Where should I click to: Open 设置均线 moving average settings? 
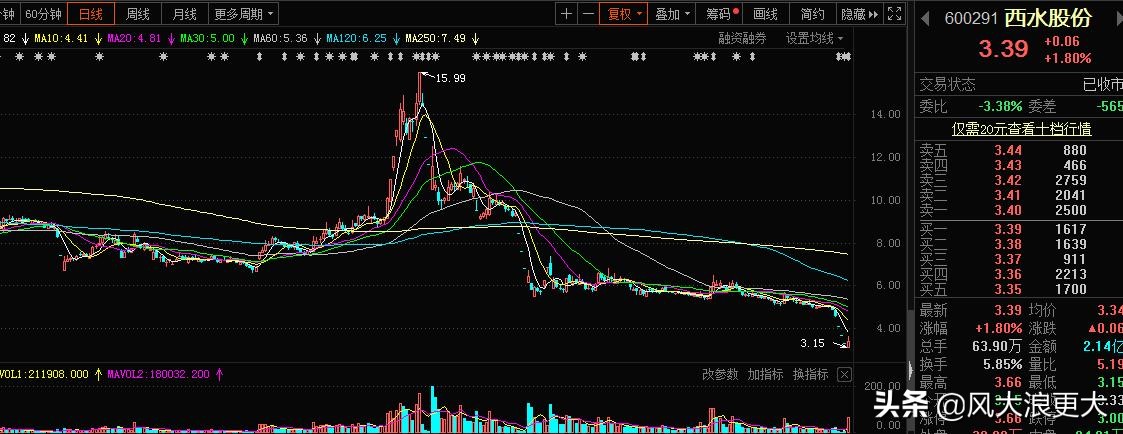[813, 39]
